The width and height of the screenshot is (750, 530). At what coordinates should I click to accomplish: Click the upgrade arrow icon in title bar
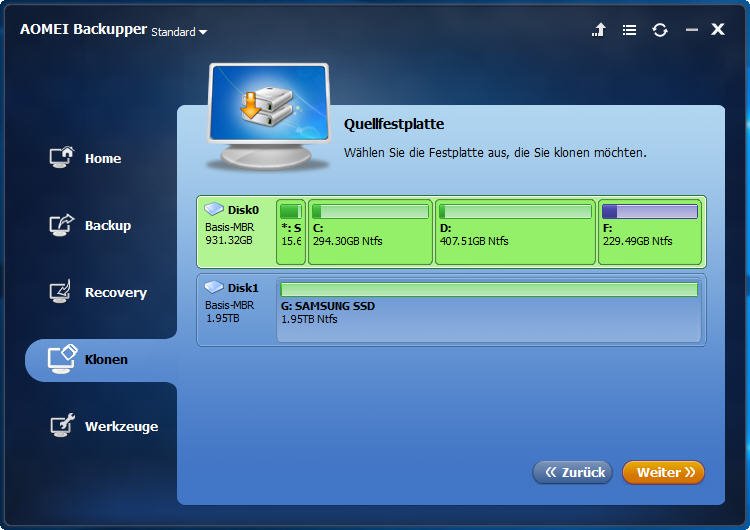click(599, 30)
